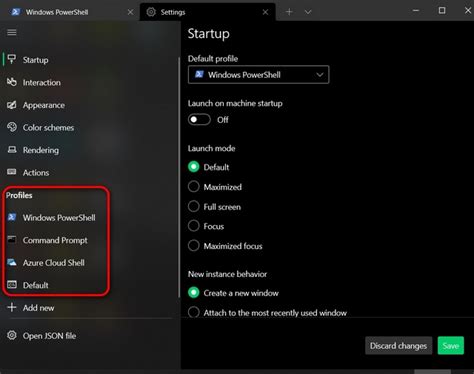Click the Settings tab gear icon
This screenshot has height=374, width=474.
pyautogui.click(x=151, y=12)
